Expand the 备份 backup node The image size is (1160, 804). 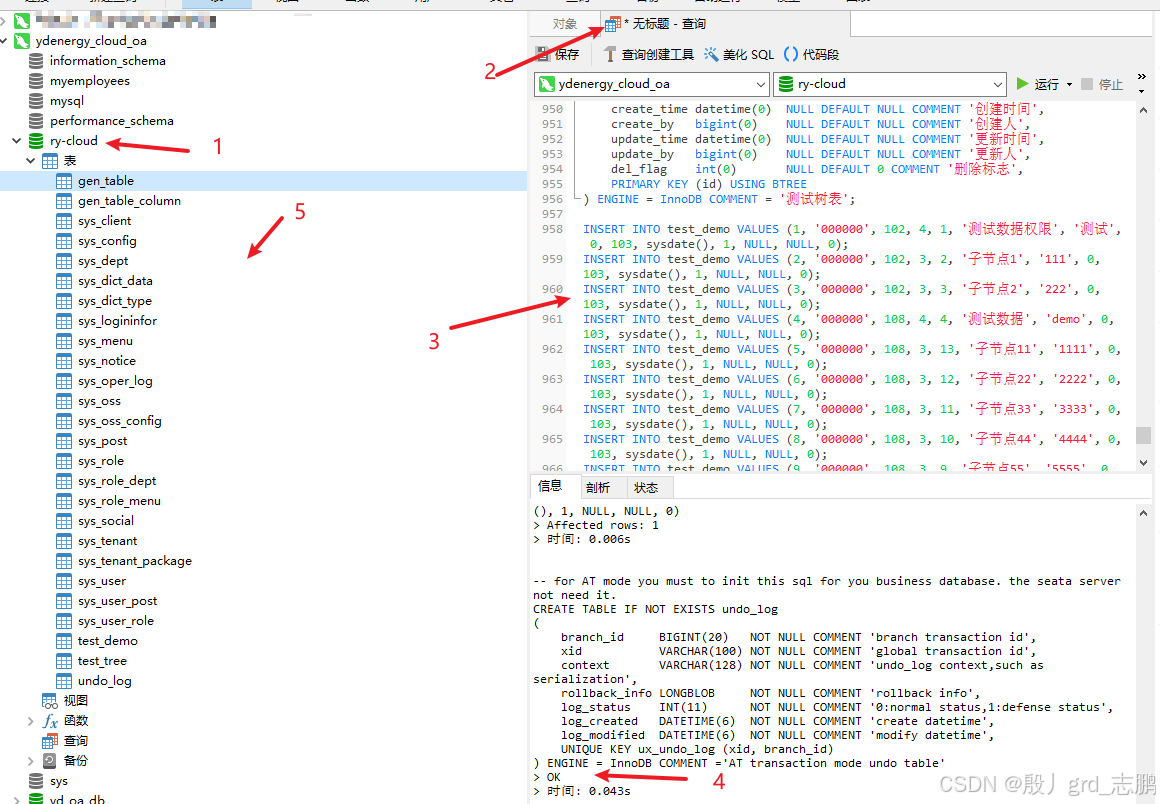click(x=30, y=760)
